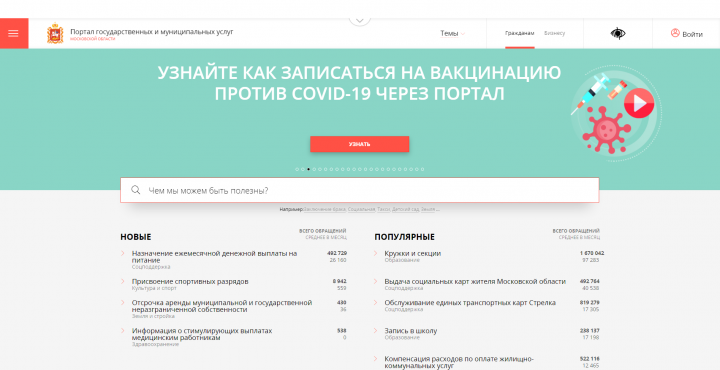
Task: Click arrow beside 'Присвоение спортивных разрядов'
Action: pos(123,281)
